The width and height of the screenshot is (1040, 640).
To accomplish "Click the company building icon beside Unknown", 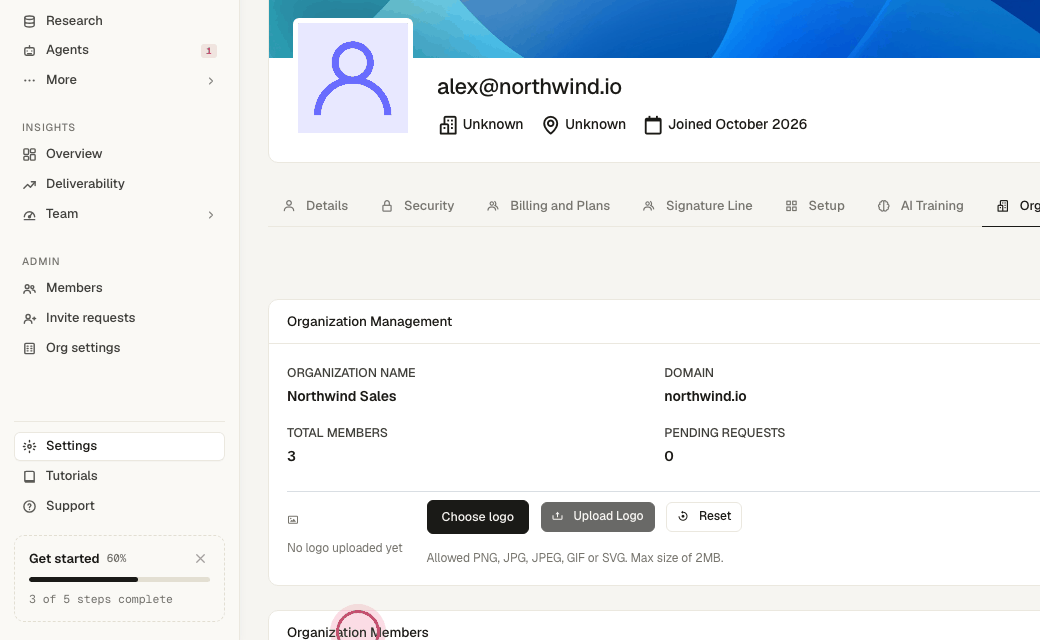I will pyautogui.click(x=448, y=125).
